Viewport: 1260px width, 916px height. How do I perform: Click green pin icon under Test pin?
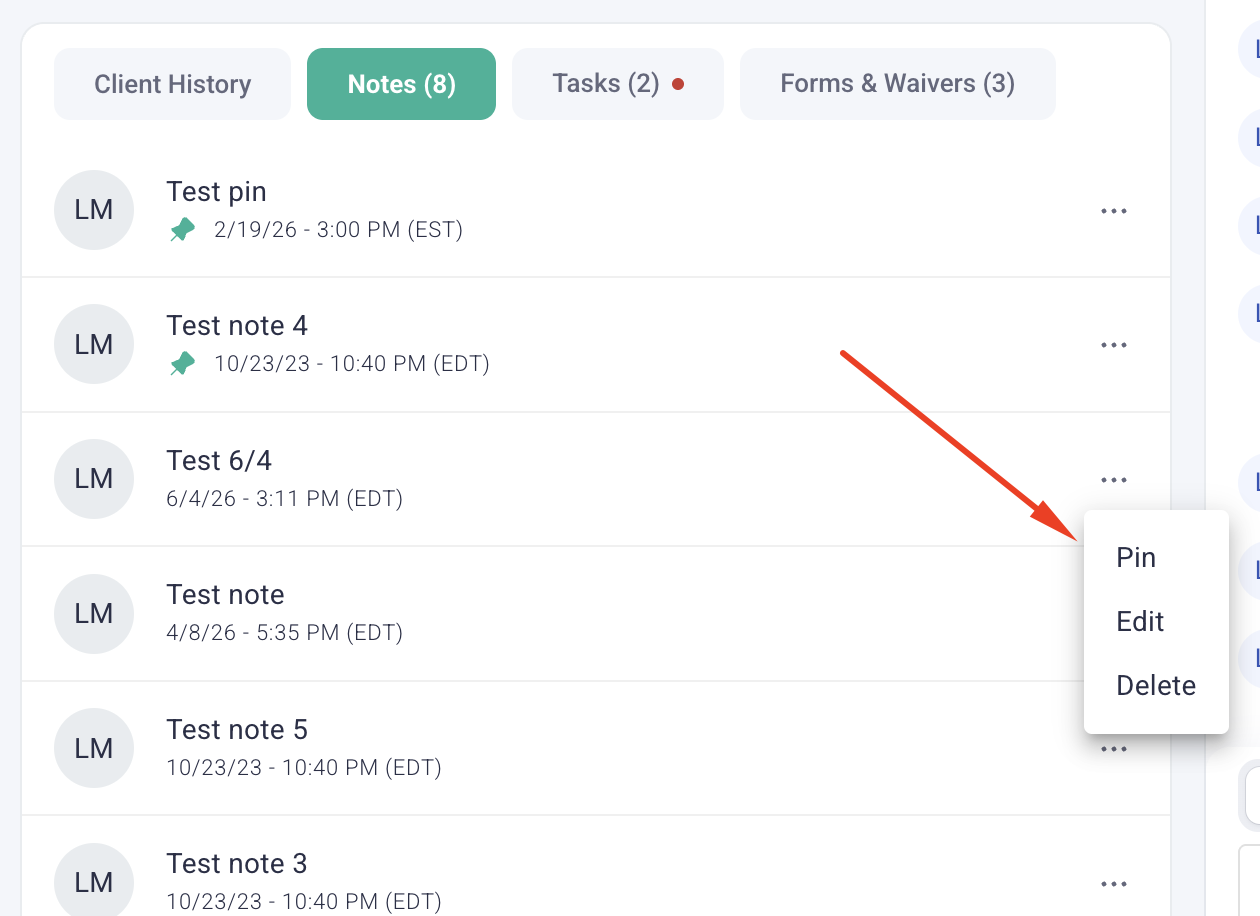182,231
